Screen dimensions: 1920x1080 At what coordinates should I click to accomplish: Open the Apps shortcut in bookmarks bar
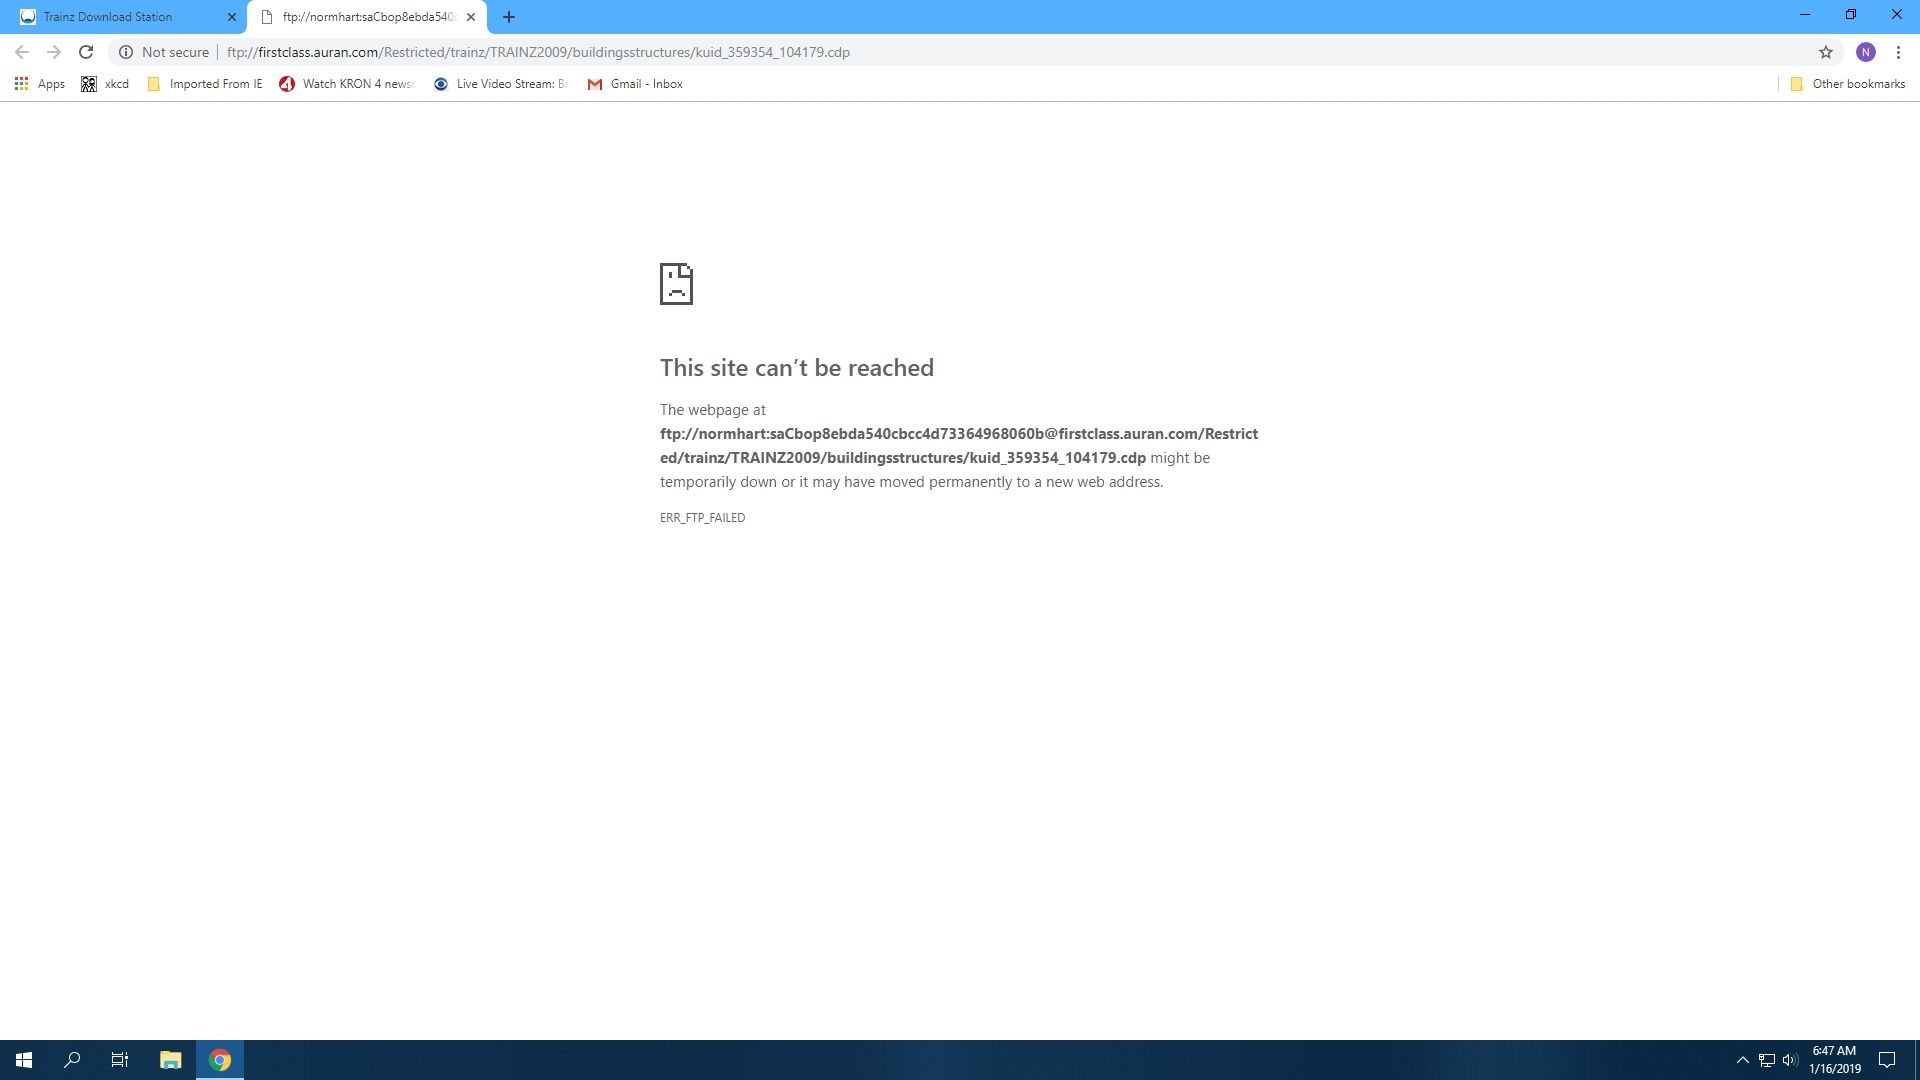tap(40, 84)
